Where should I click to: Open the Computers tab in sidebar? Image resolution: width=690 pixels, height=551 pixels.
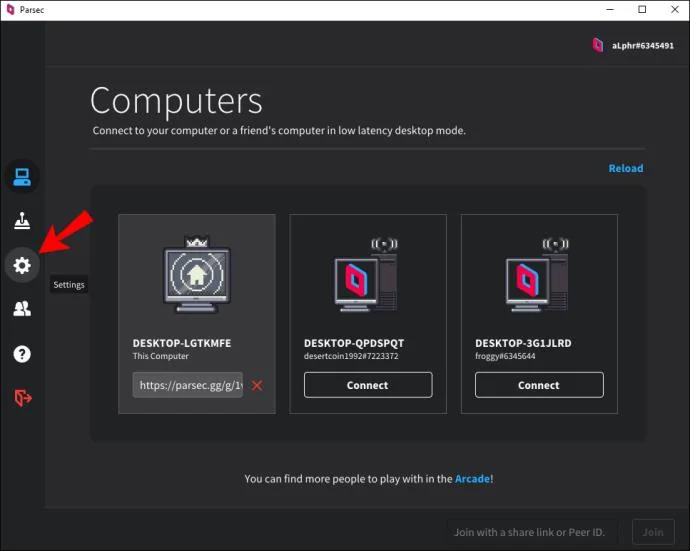coord(22,177)
